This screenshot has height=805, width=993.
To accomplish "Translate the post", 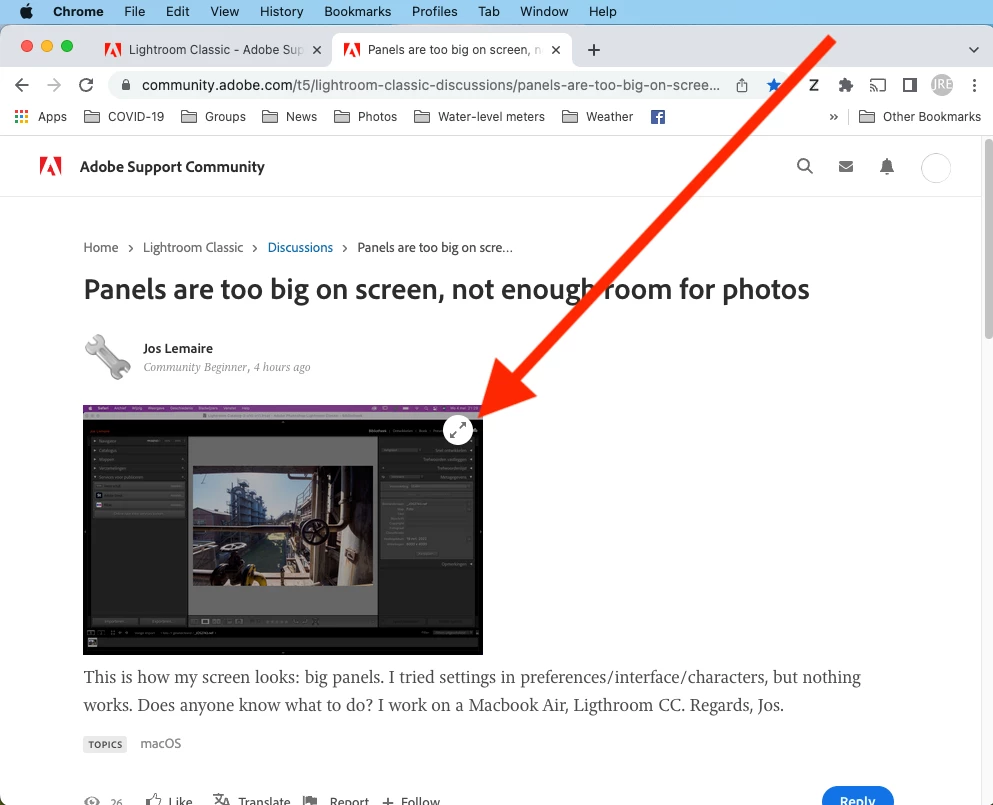I will click(x=251, y=801).
